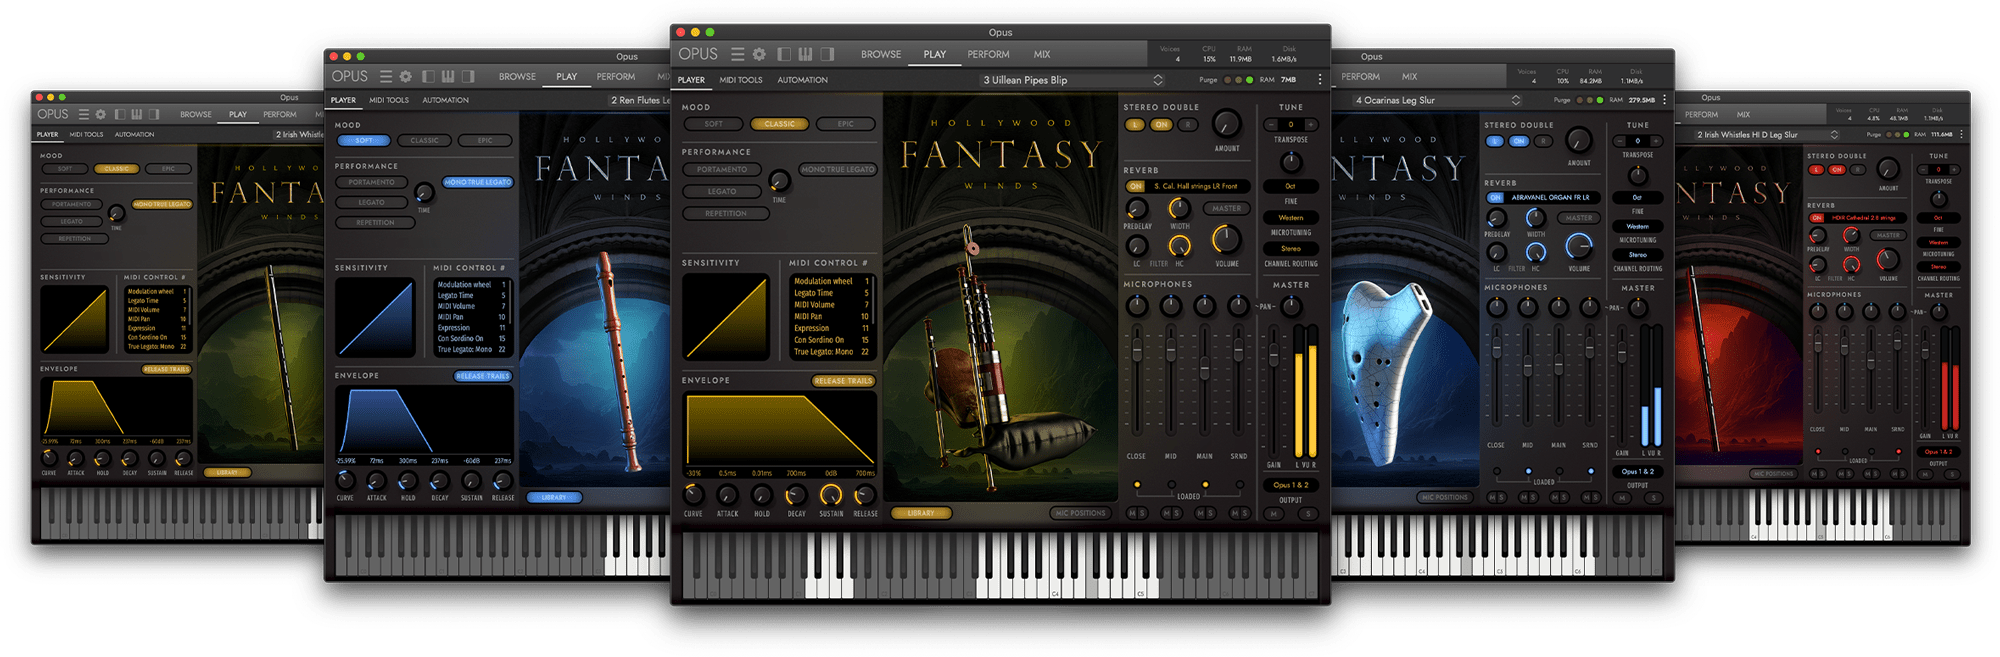Click the gold LIBRARY button under the pipes image
The width and height of the screenshot is (2000, 657).
pyautogui.click(x=921, y=513)
